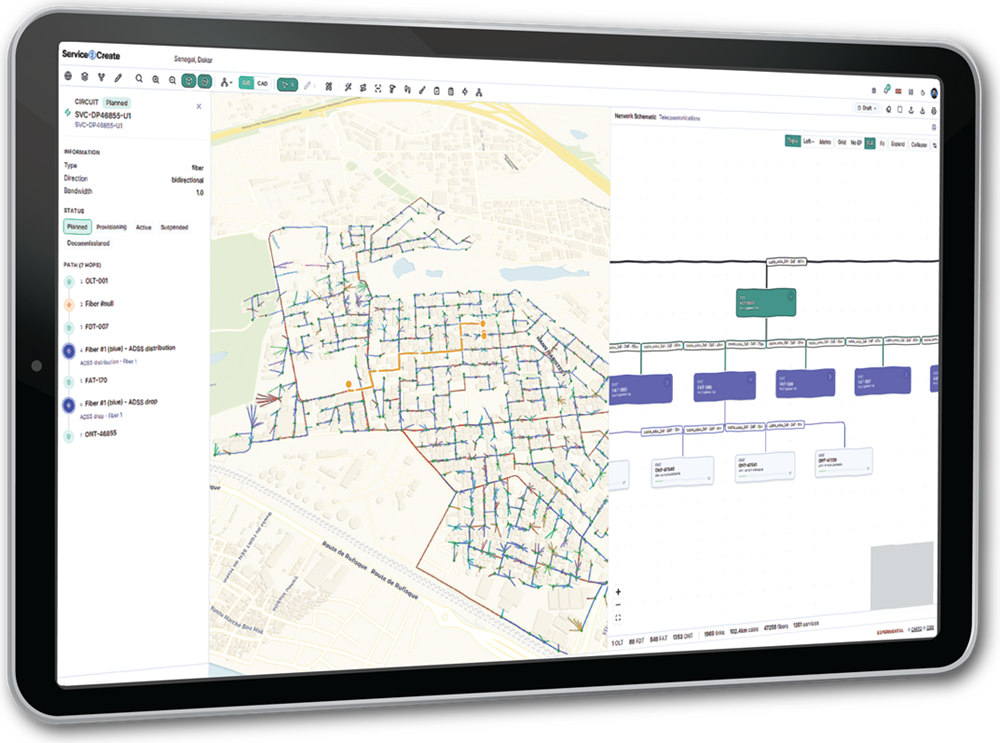Click the print icon near Draft
This screenshot has height=743, width=1000.
tap(934, 112)
